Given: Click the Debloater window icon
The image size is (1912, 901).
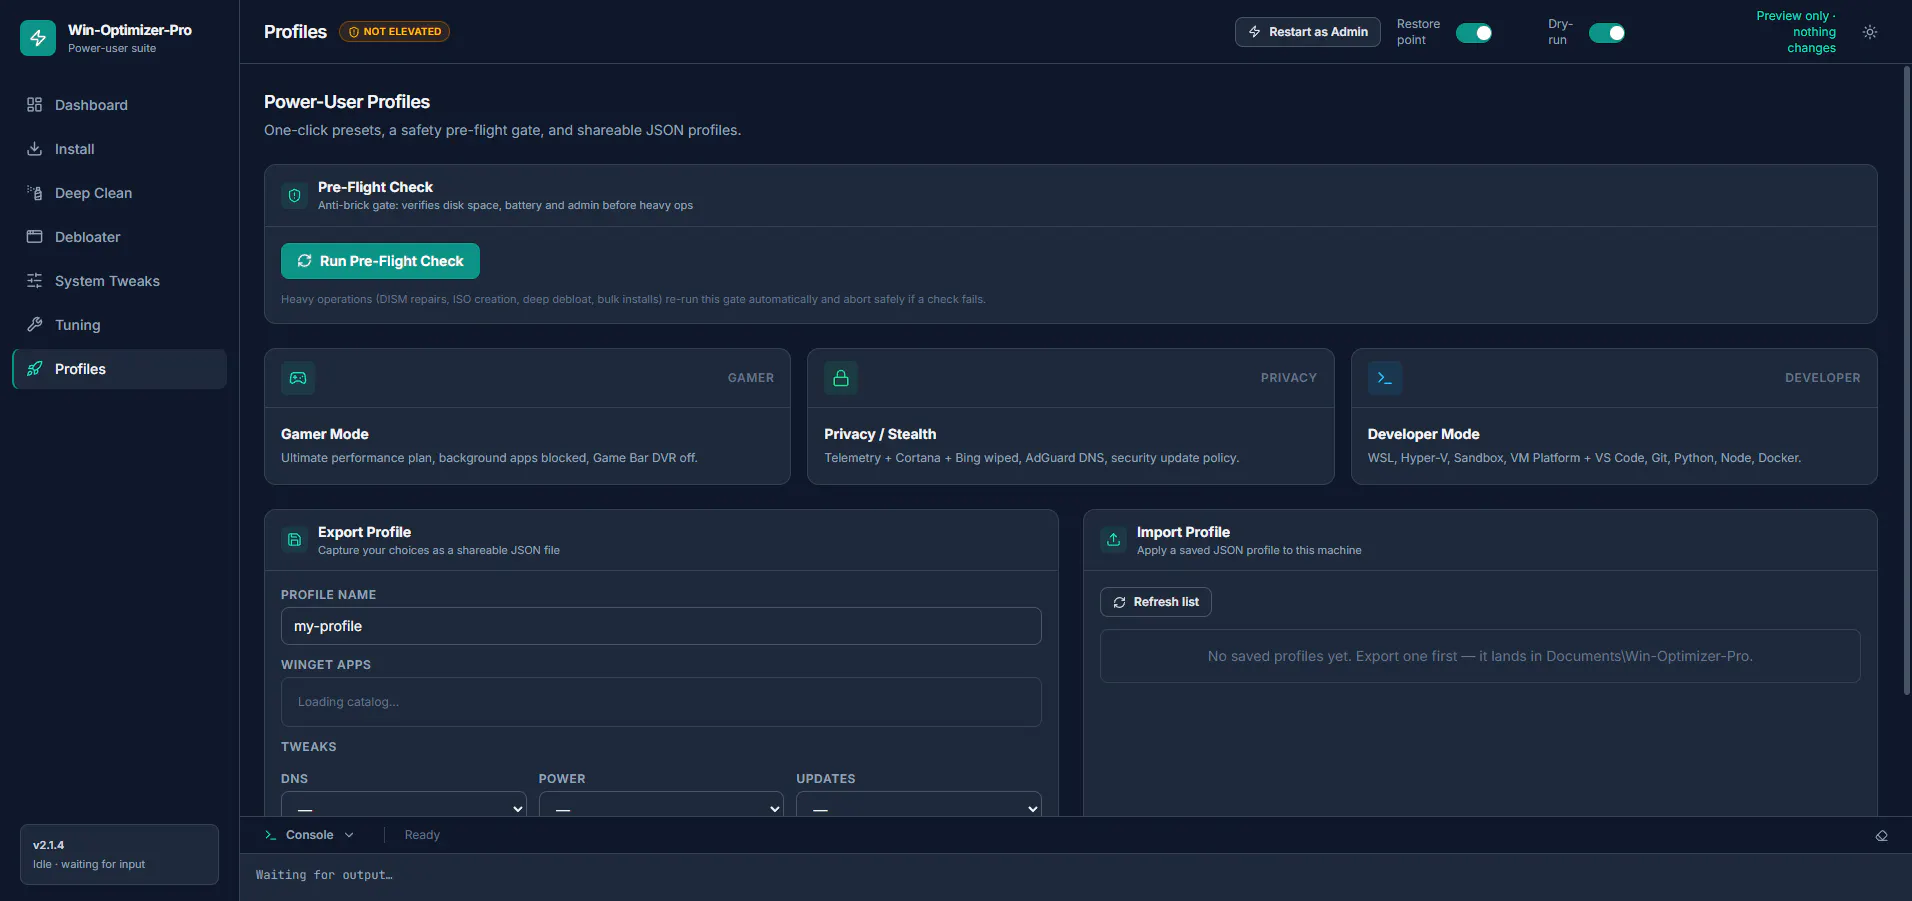Looking at the screenshot, I should (x=34, y=237).
